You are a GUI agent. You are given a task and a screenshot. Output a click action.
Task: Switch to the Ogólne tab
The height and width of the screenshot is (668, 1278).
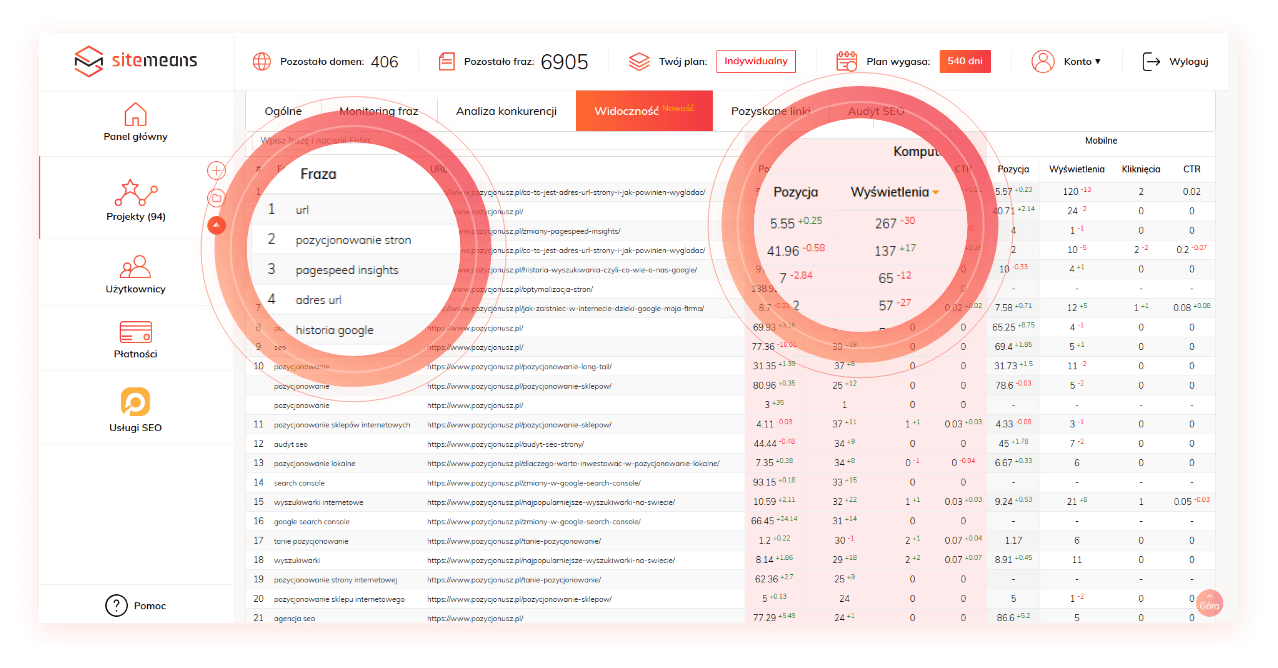pos(283,111)
